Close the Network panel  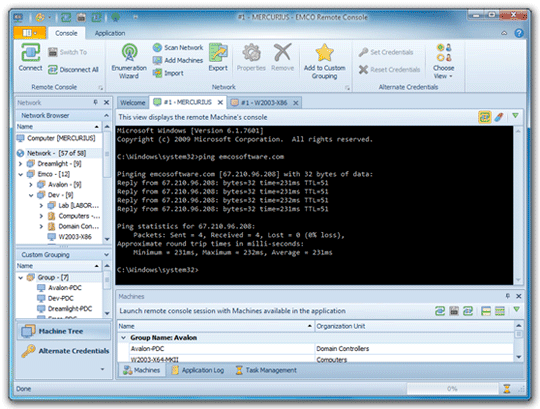(106, 102)
